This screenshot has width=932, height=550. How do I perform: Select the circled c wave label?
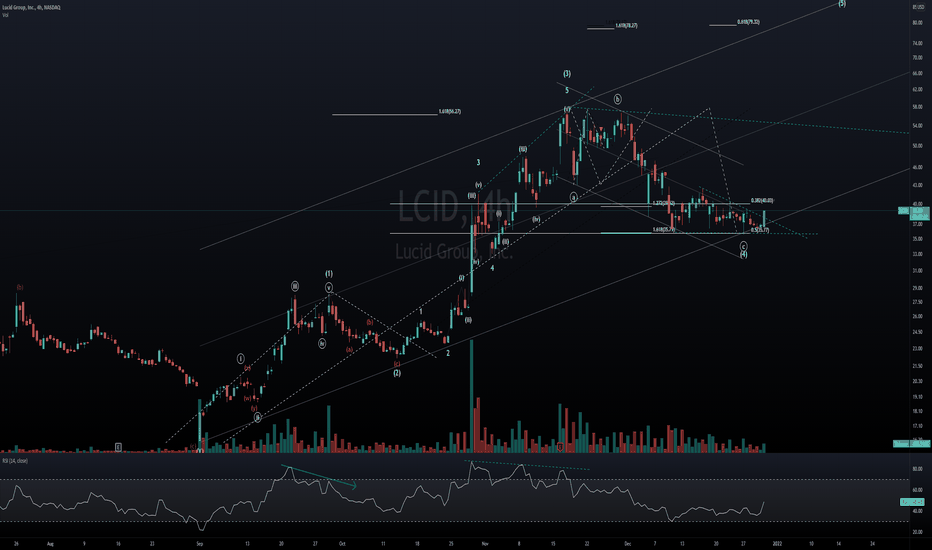point(744,246)
